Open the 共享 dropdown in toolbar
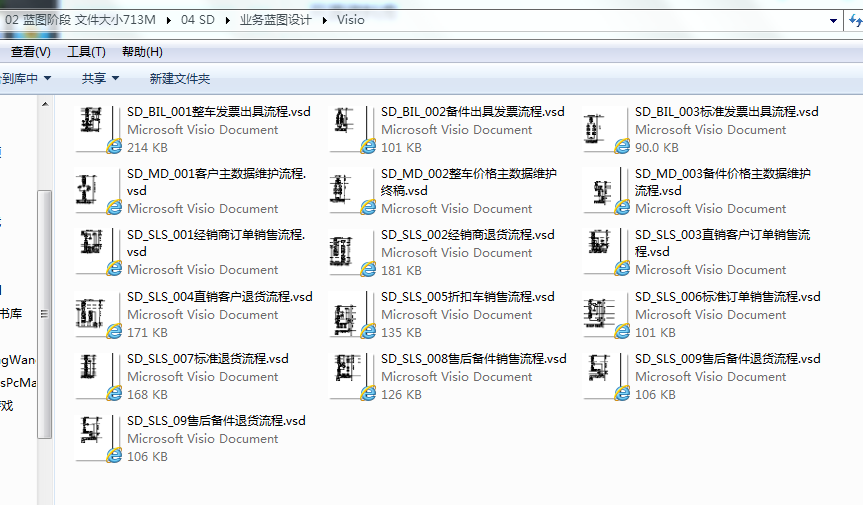 tap(100, 78)
